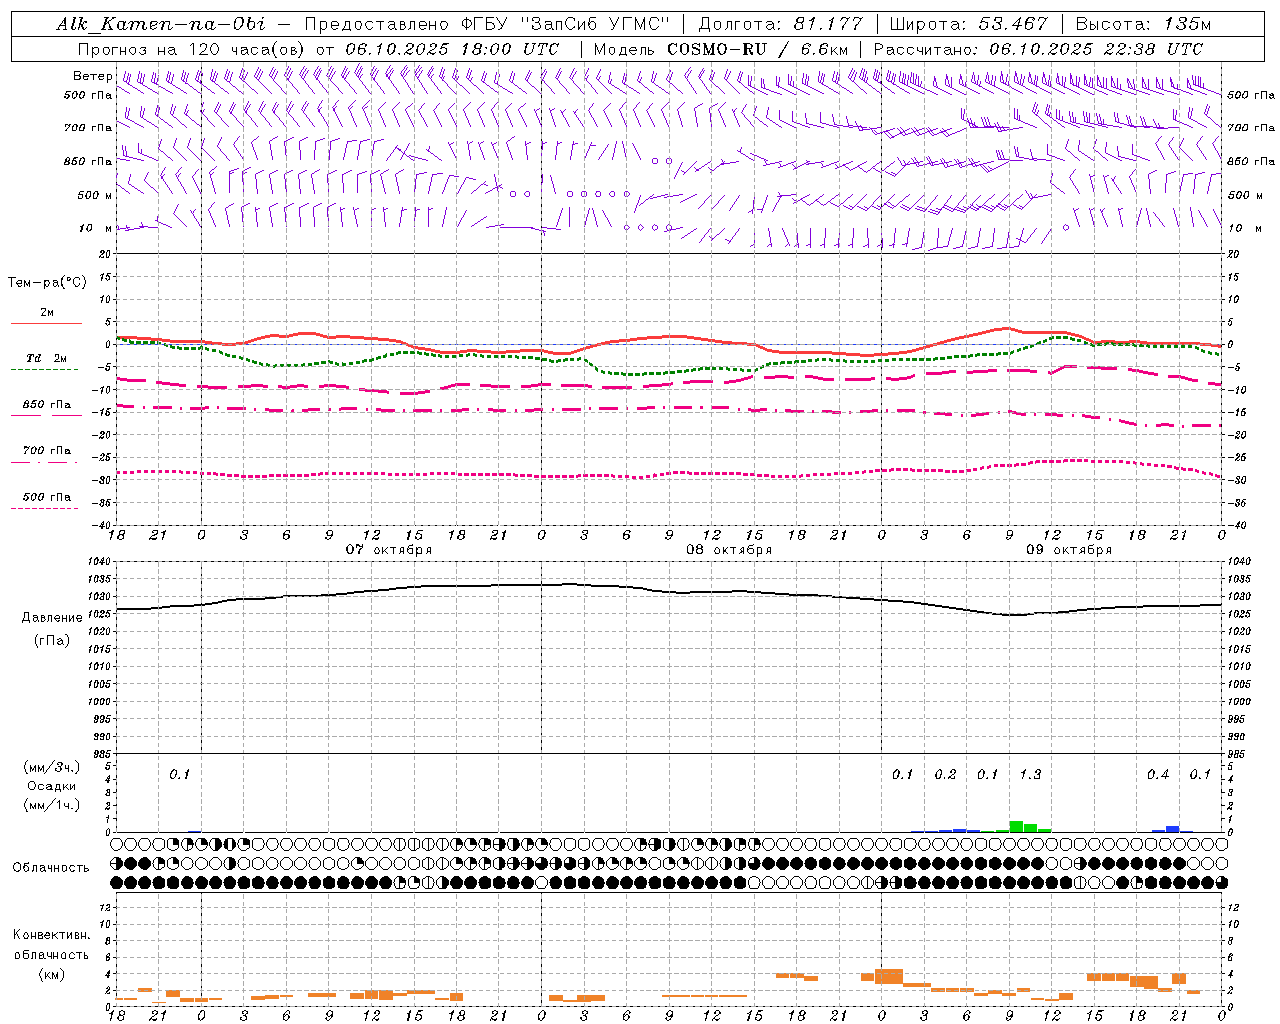Select the "Долгота: 81.177" header value

coord(780,24)
